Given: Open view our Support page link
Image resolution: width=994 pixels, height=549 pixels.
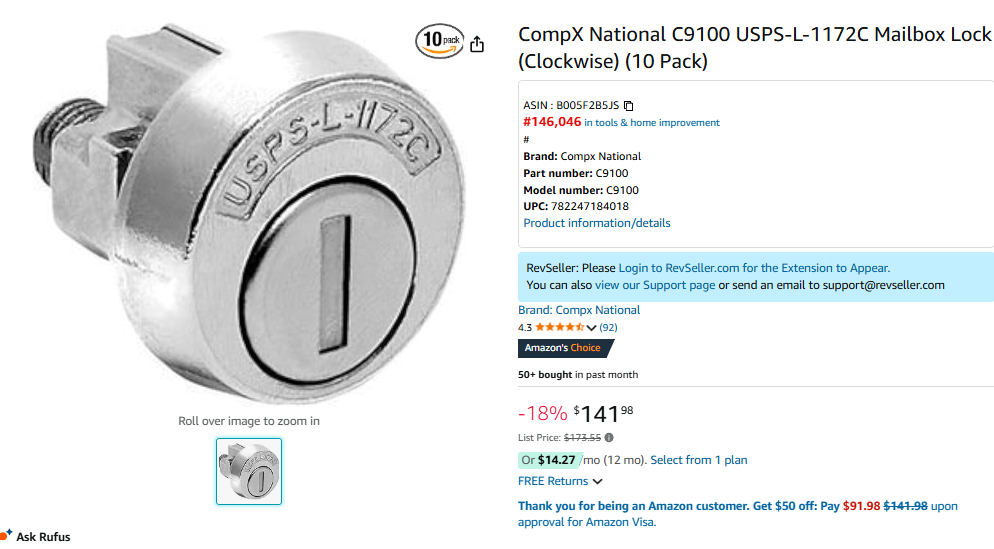Looking at the screenshot, I should [x=655, y=285].
